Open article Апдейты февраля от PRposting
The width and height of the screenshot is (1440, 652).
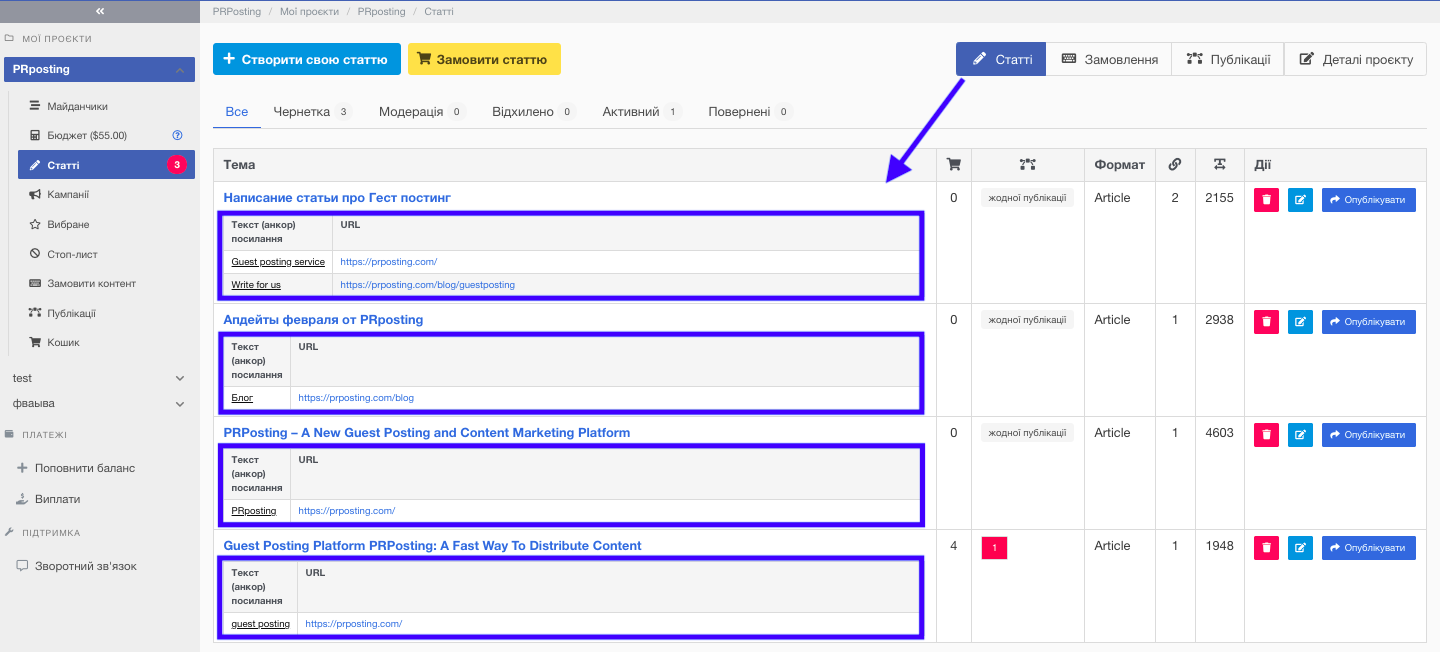point(323,320)
